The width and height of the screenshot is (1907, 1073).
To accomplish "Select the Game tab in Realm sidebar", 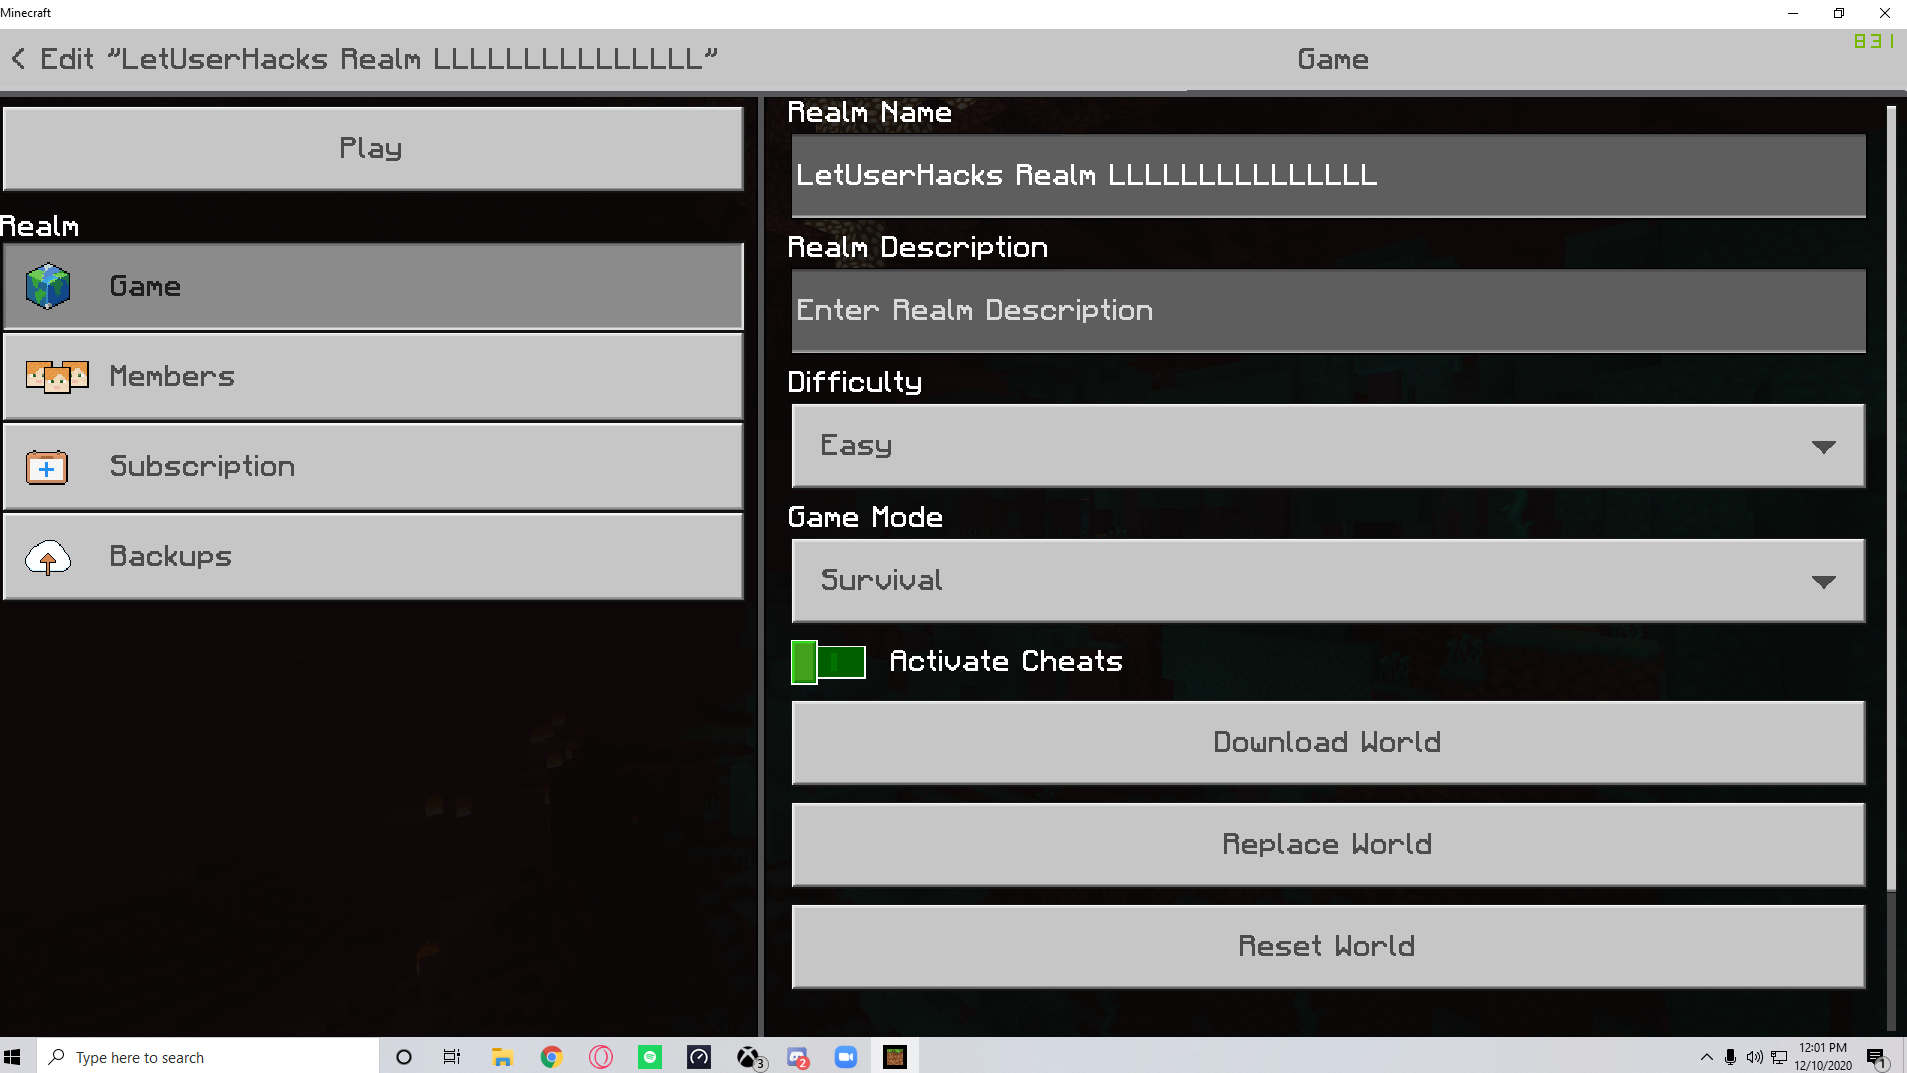I will [372, 286].
